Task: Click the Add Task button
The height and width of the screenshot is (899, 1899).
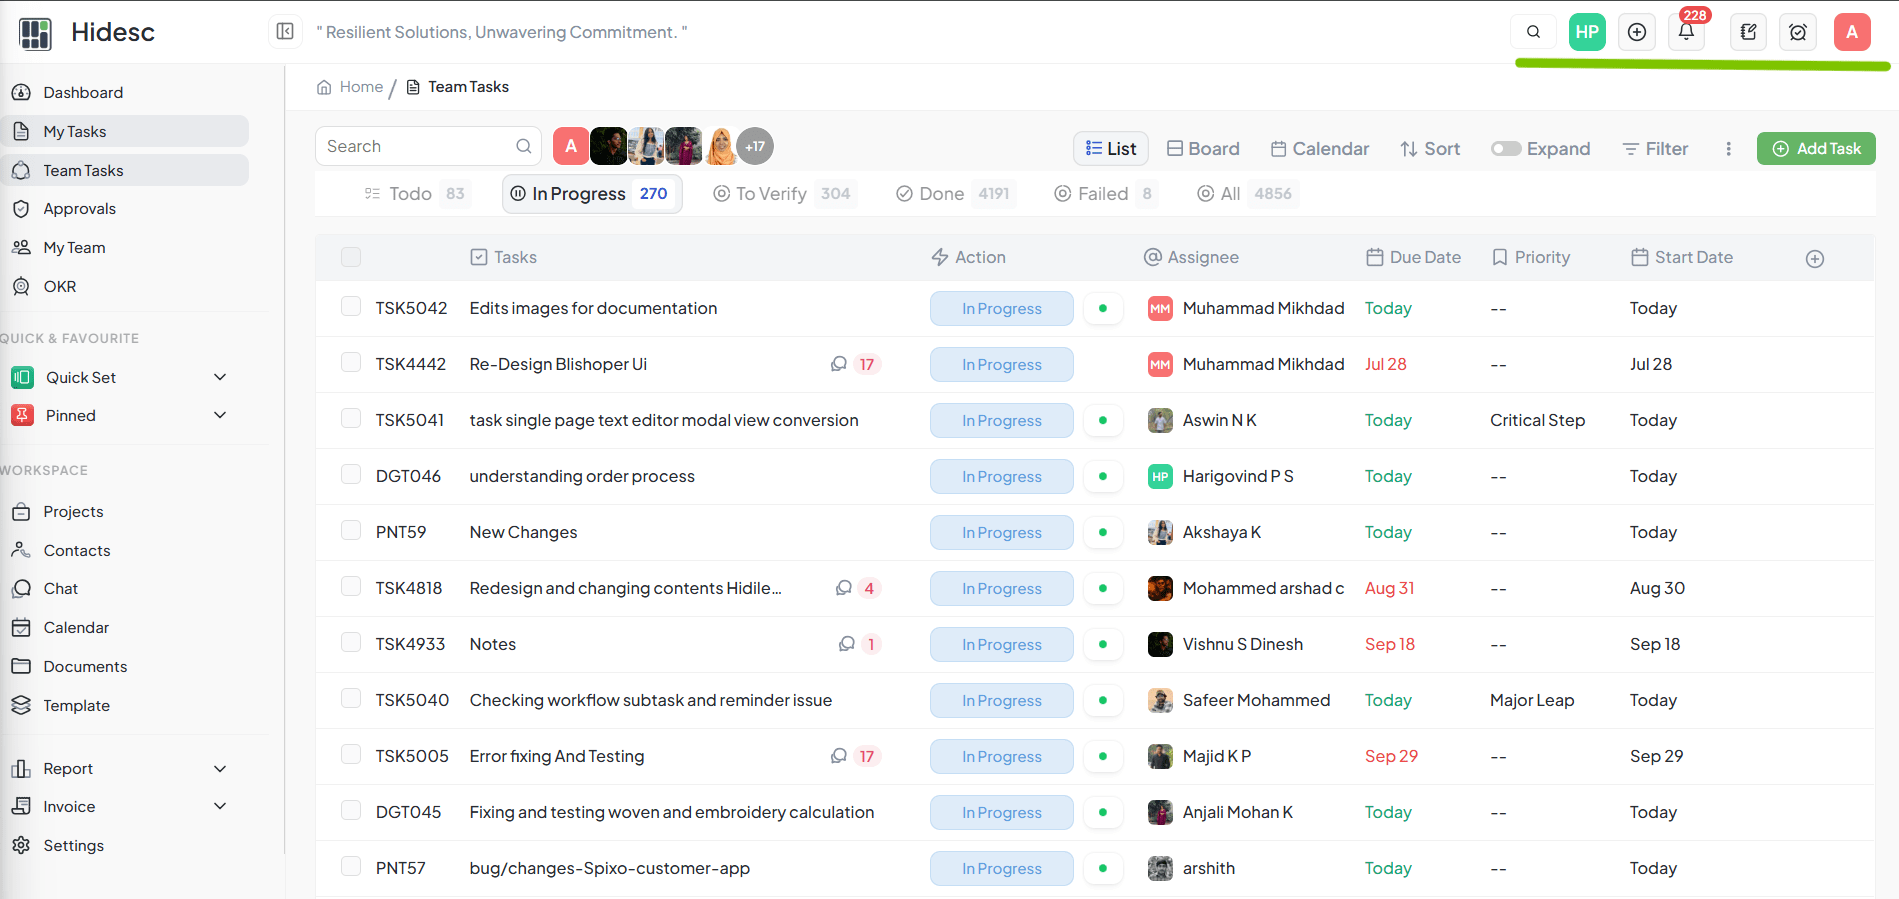Action: coord(1816,149)
